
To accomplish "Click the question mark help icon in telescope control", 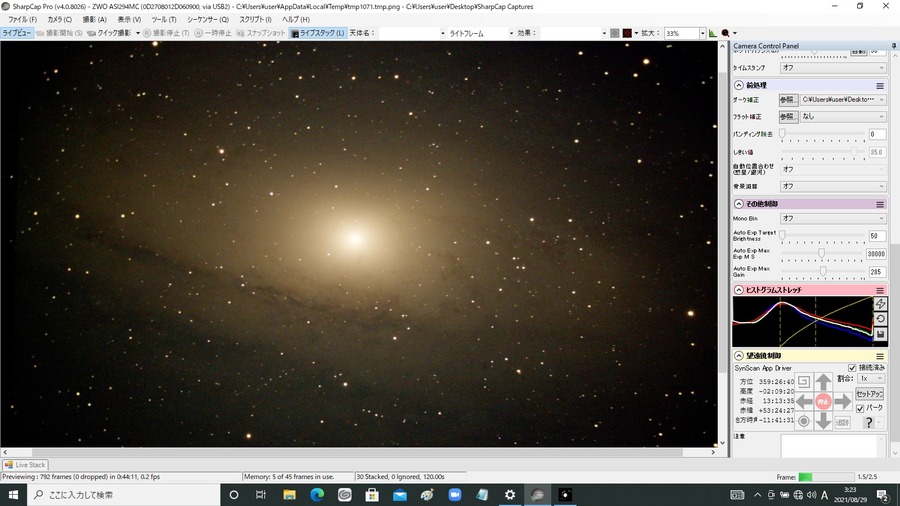I will 869,422.
